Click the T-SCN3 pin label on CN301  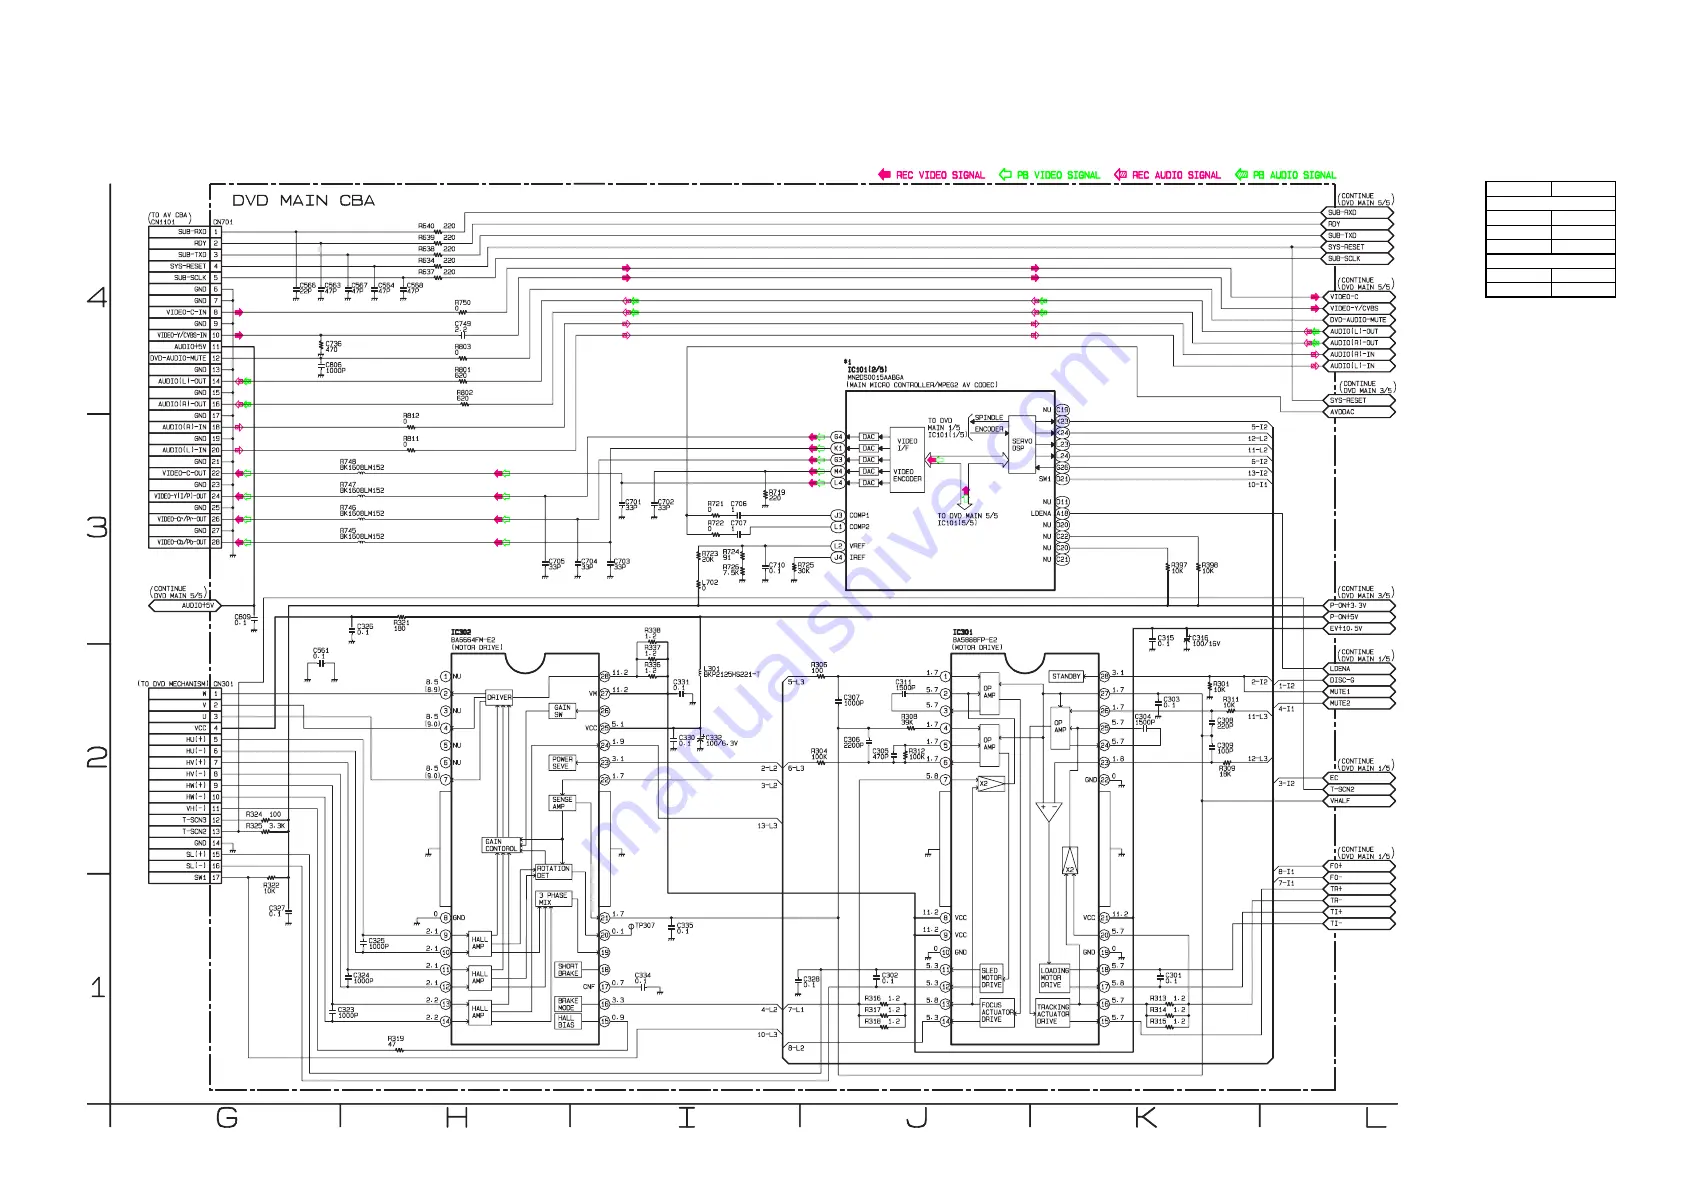(194, 820)
